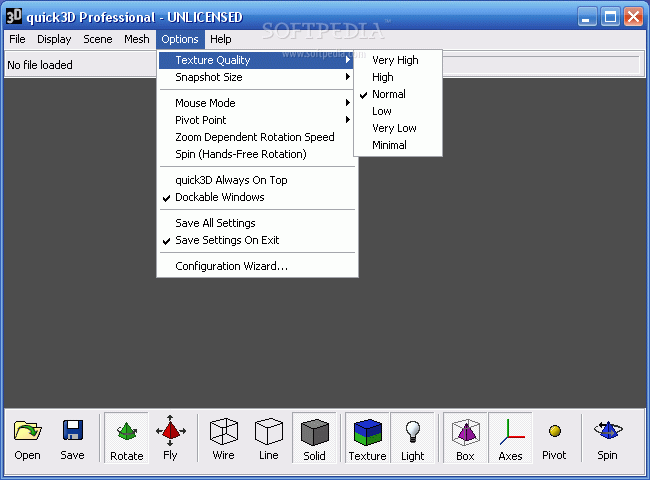Image resolution: width=650 pixels, height=480 pixels.
Task: Open the File menu
Action: coord(17,39)
